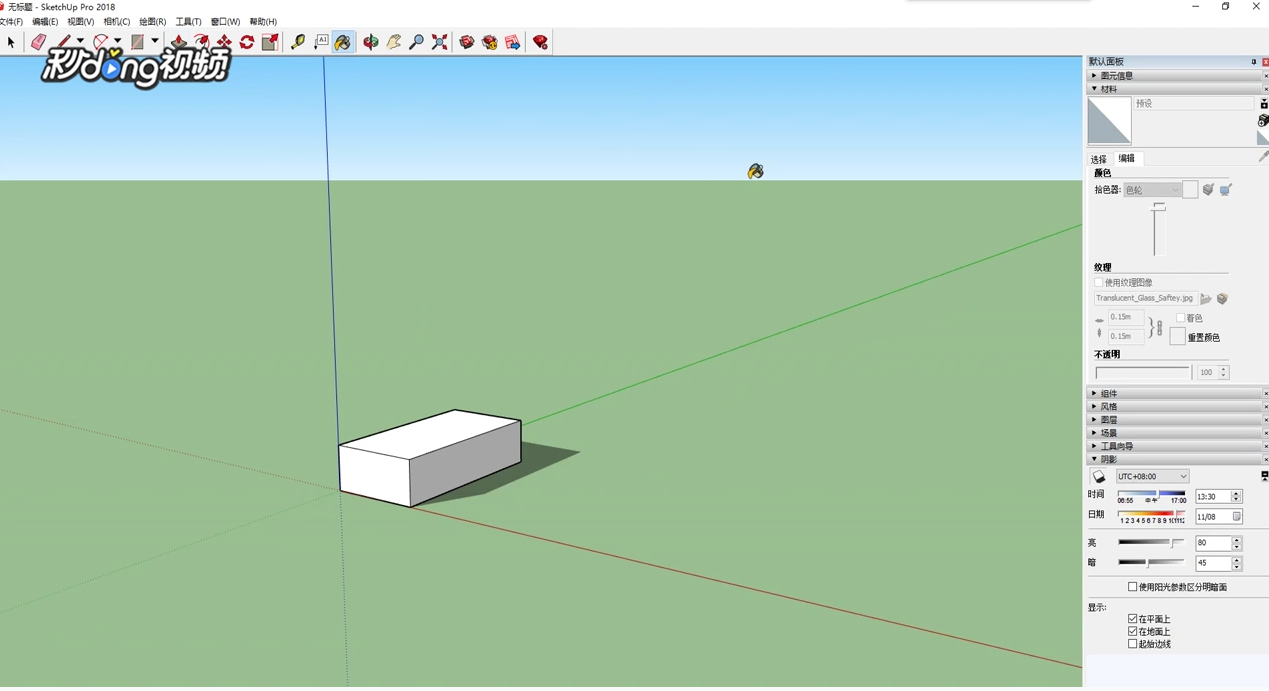
Task: Expand the 图元信息 panel
Action: pyautogui.click(x=1176, y=76)
